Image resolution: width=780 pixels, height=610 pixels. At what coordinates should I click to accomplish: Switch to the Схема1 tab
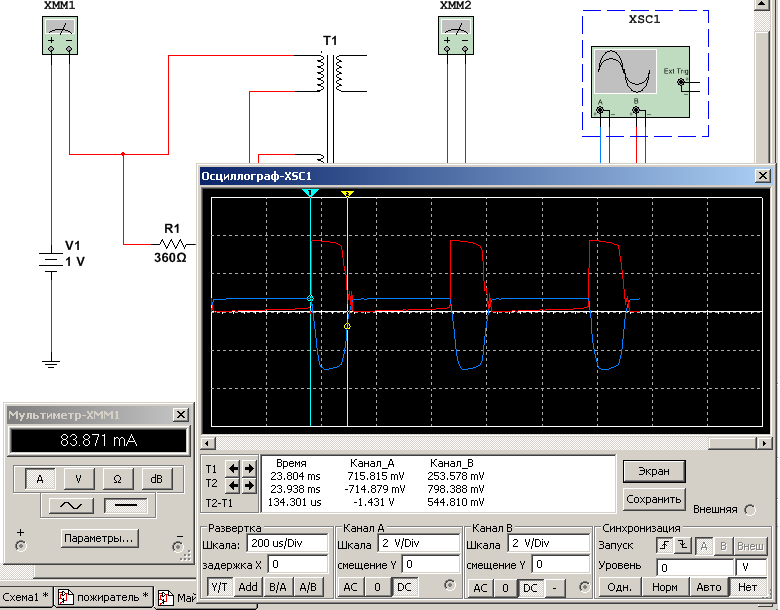[24, 598]
